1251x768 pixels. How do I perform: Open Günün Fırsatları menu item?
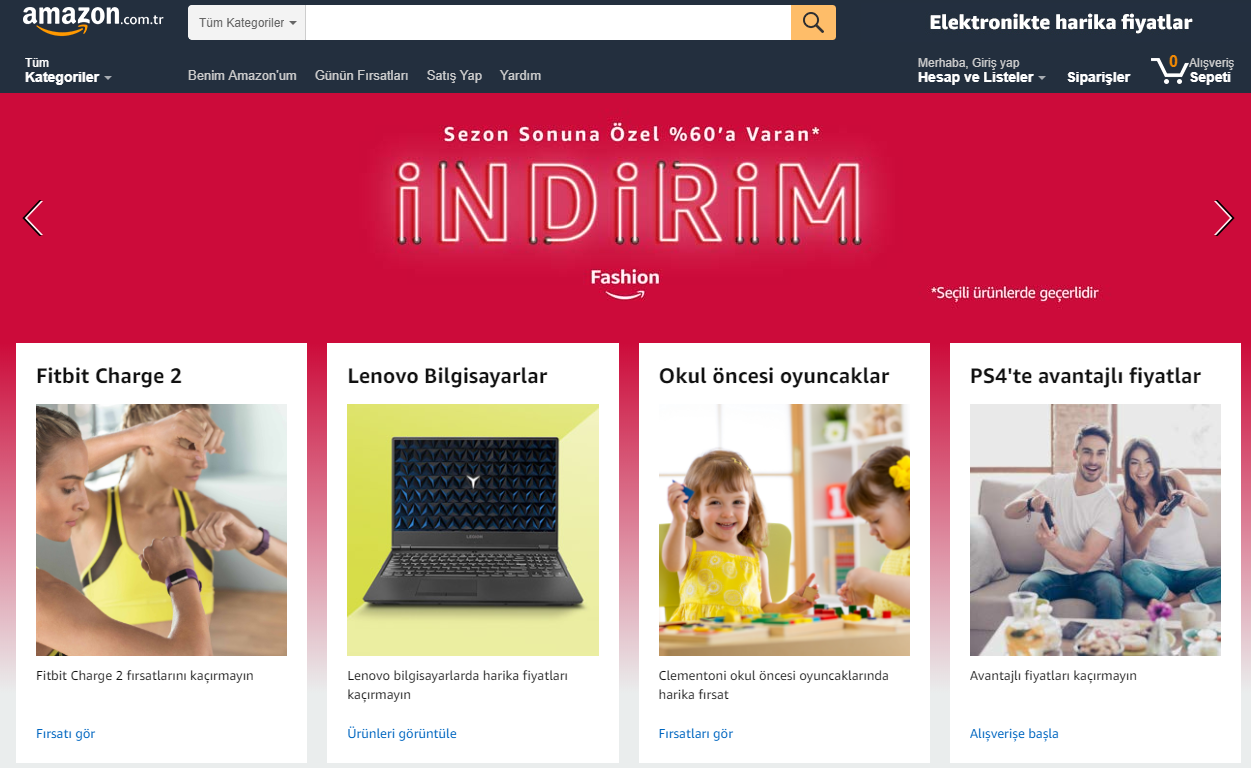click(x=361, y=76)
